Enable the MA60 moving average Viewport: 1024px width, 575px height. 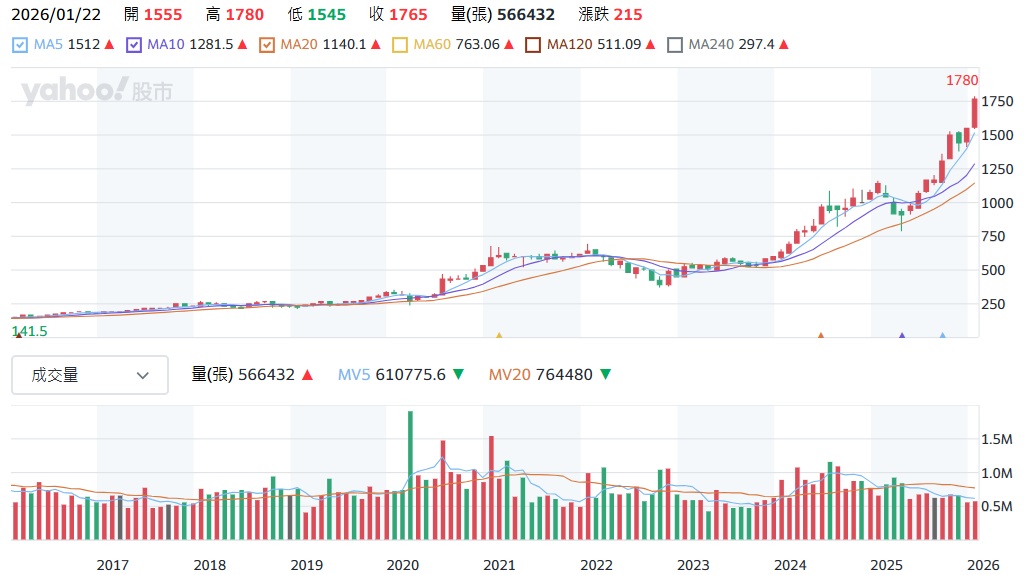point(400,45)
